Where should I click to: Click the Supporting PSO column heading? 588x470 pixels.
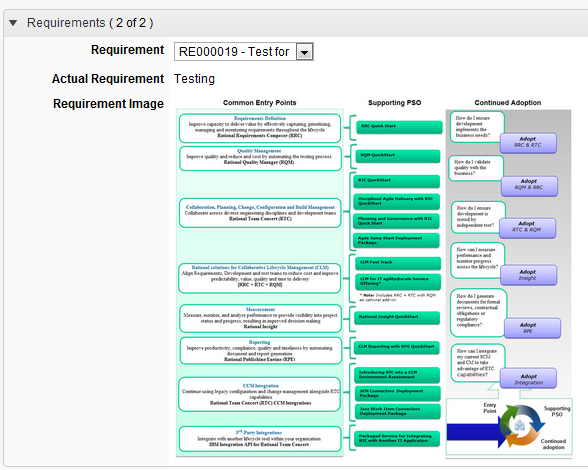(x=394, y=103)
